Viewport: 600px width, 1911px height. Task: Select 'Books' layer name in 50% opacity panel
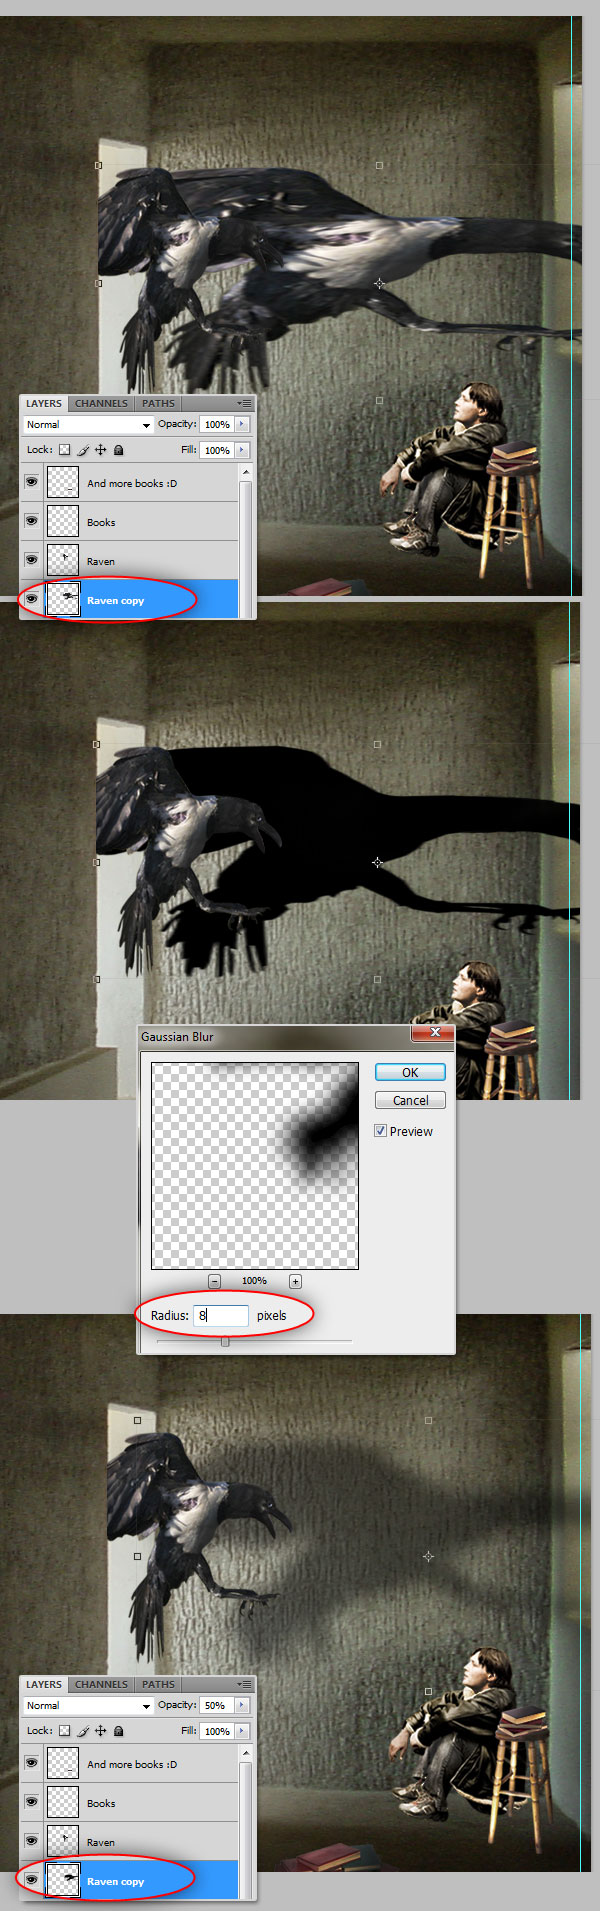click(101, 1804)
